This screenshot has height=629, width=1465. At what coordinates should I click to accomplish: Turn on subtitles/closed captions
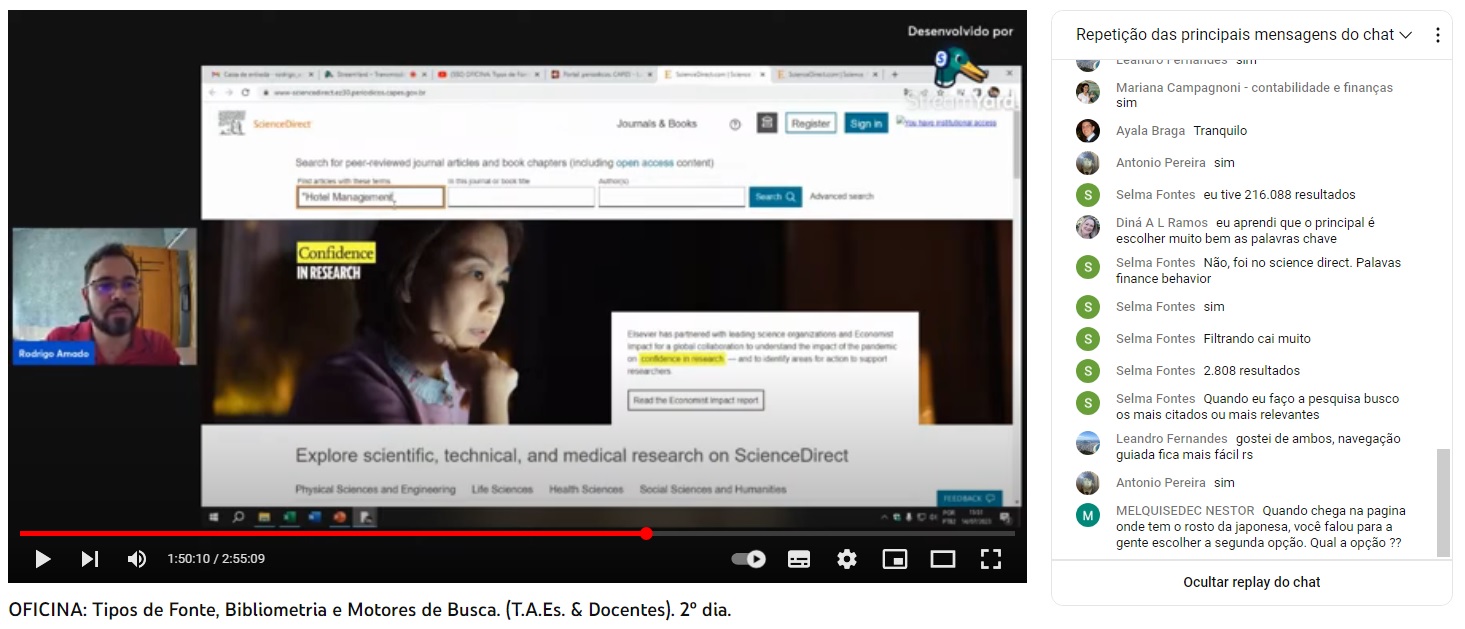[x=799, y=559]
